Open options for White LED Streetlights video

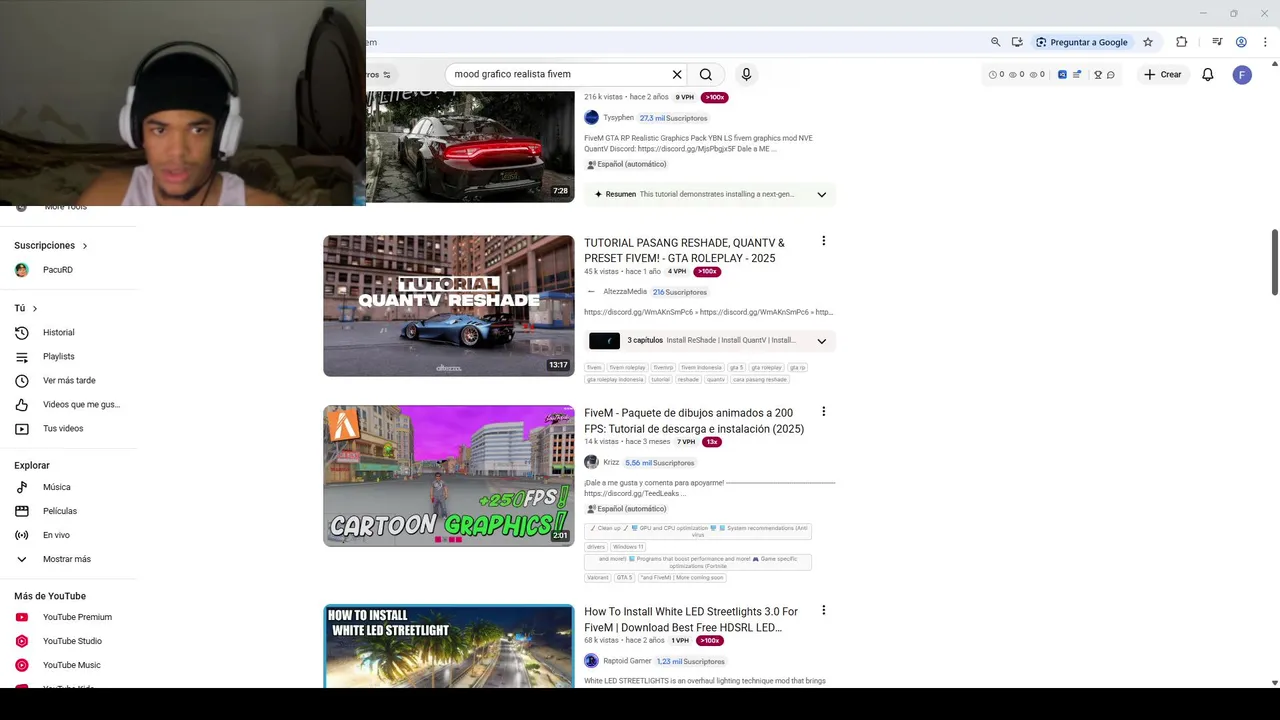[x=823, y=610]
